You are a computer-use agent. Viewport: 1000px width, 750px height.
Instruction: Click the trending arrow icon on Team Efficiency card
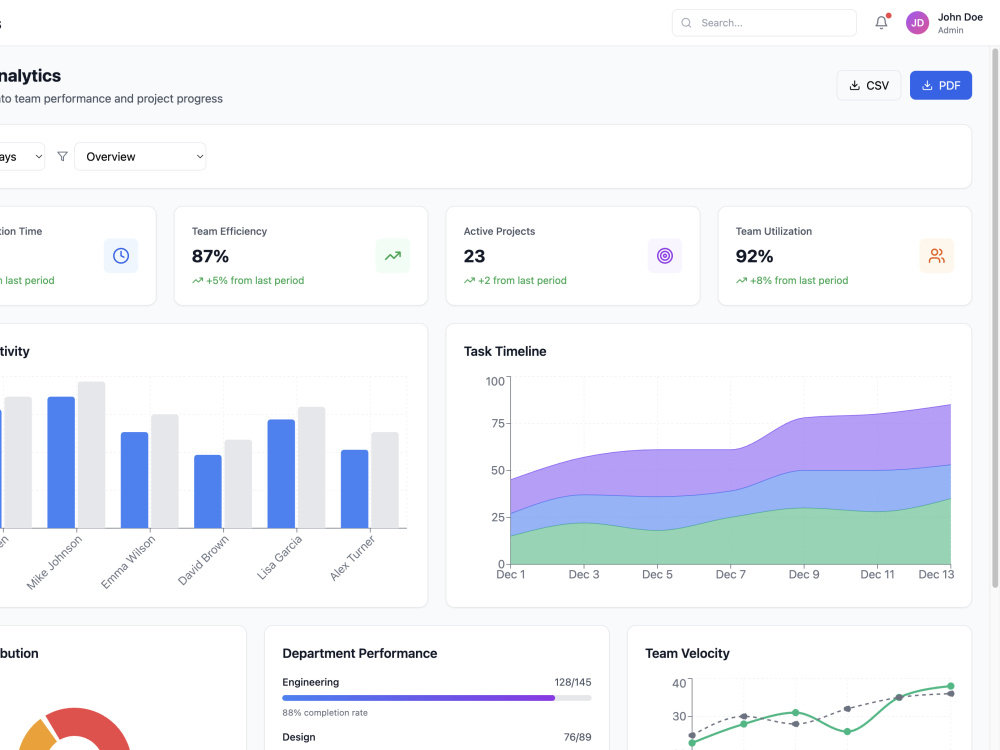coord(393,256)
